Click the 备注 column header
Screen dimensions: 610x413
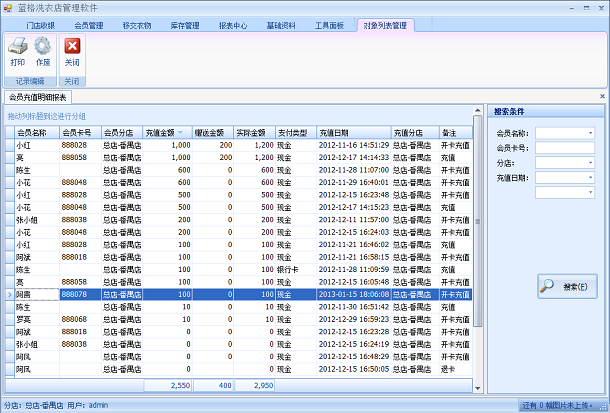(456, 133)
